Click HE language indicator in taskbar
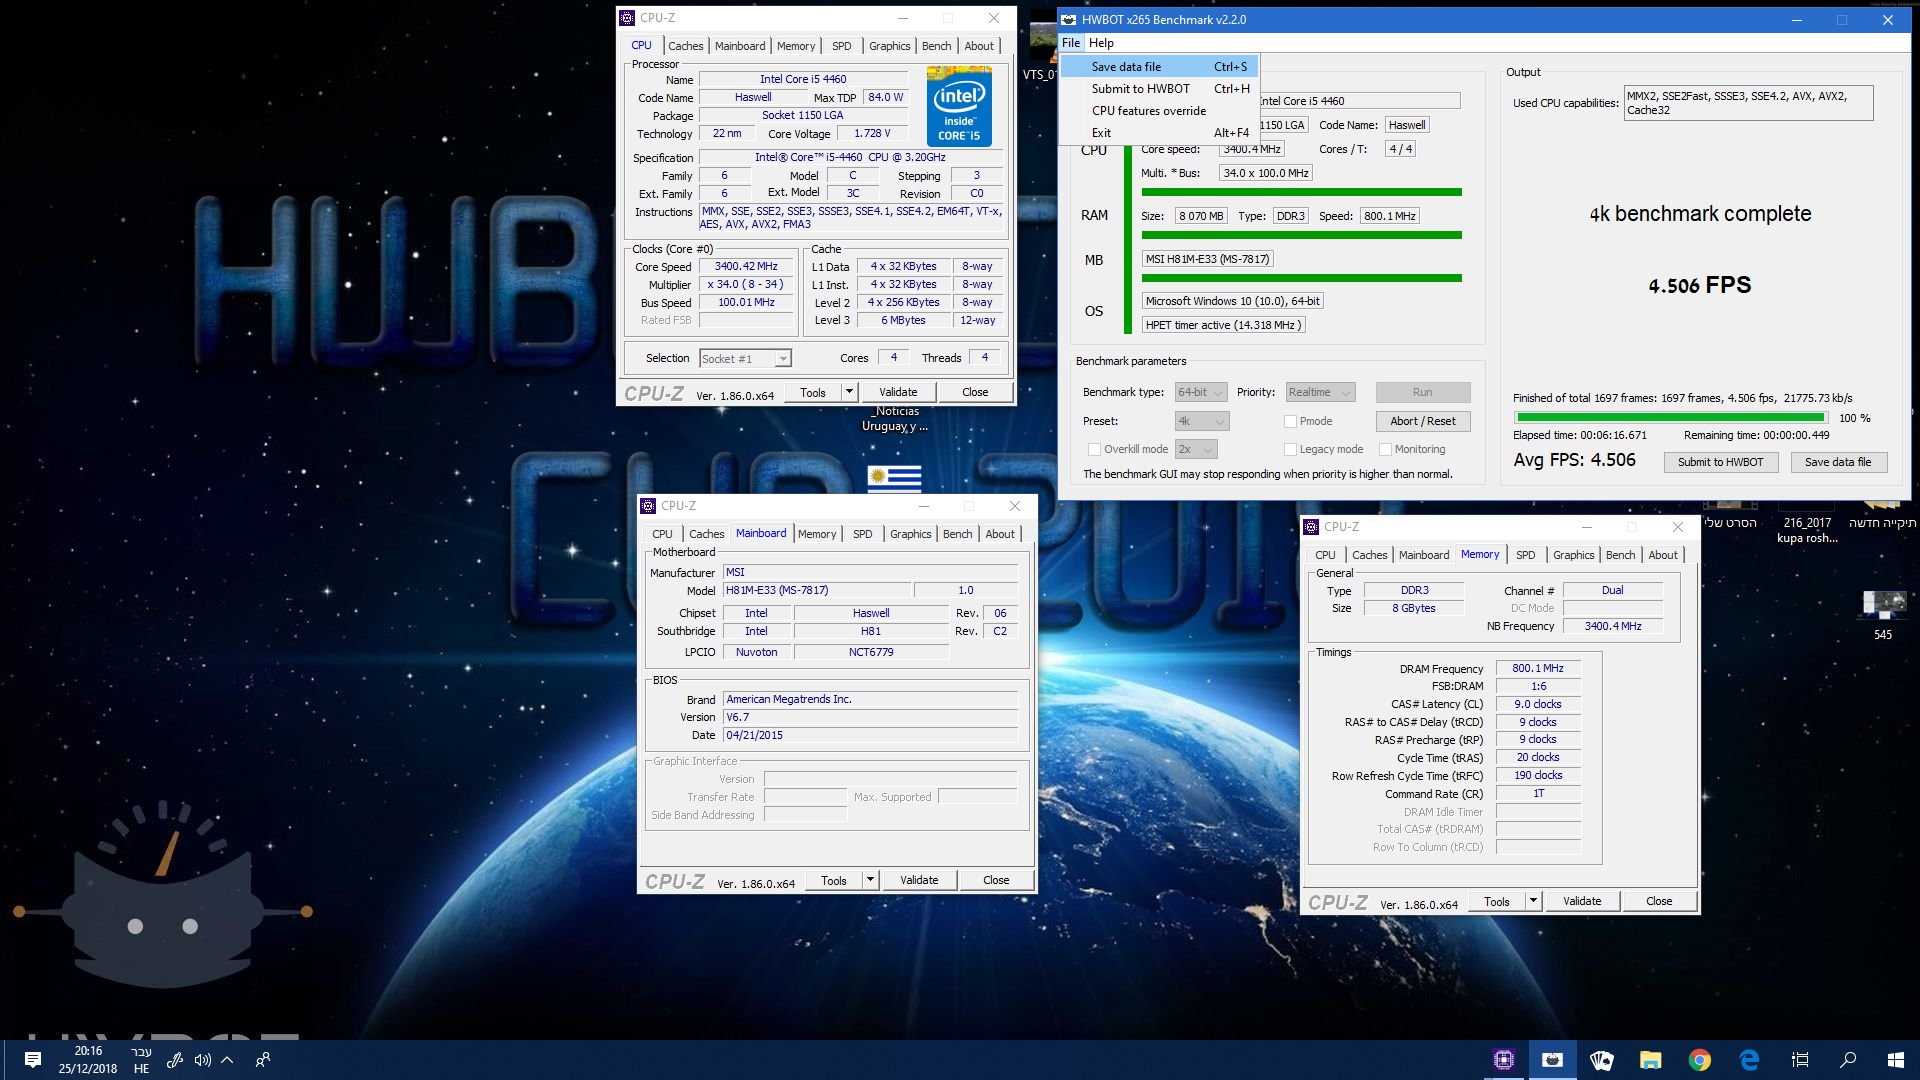Screen dimensions: 1920x1080 pos(141,1068)
